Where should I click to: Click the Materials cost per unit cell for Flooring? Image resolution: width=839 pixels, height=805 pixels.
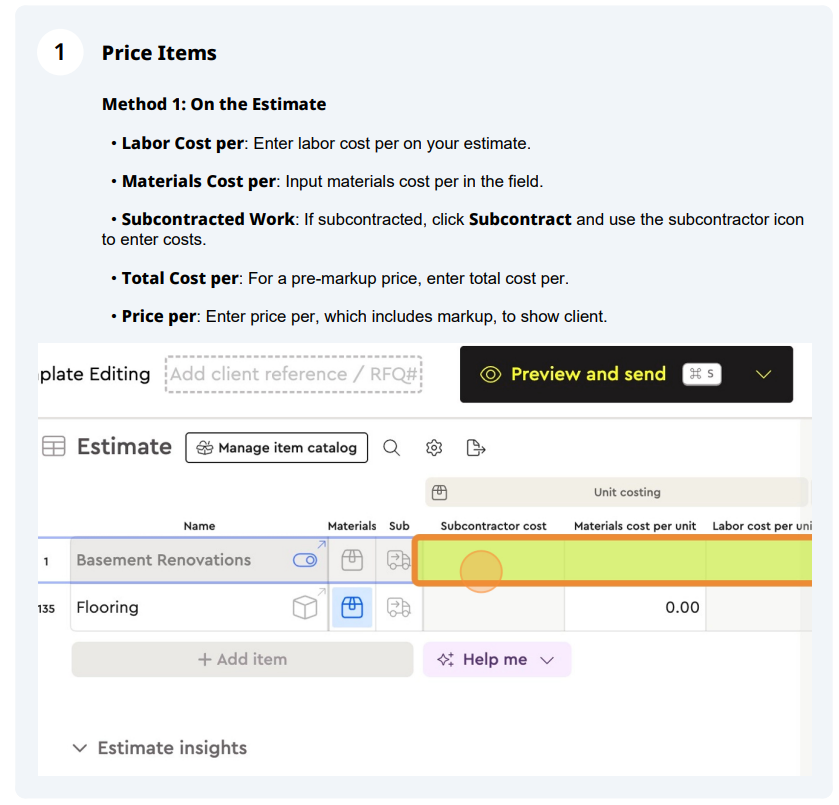(x=635, y=607)
